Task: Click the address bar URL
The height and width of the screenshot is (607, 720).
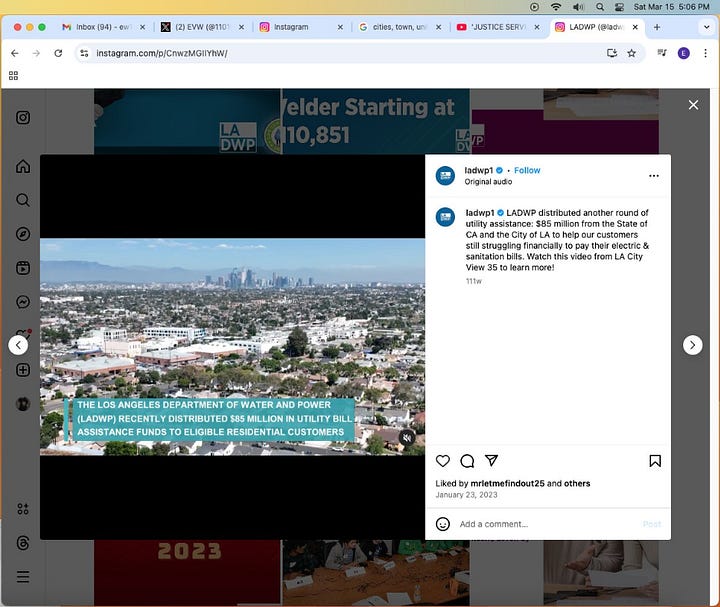Action: (x=162, y=53)
